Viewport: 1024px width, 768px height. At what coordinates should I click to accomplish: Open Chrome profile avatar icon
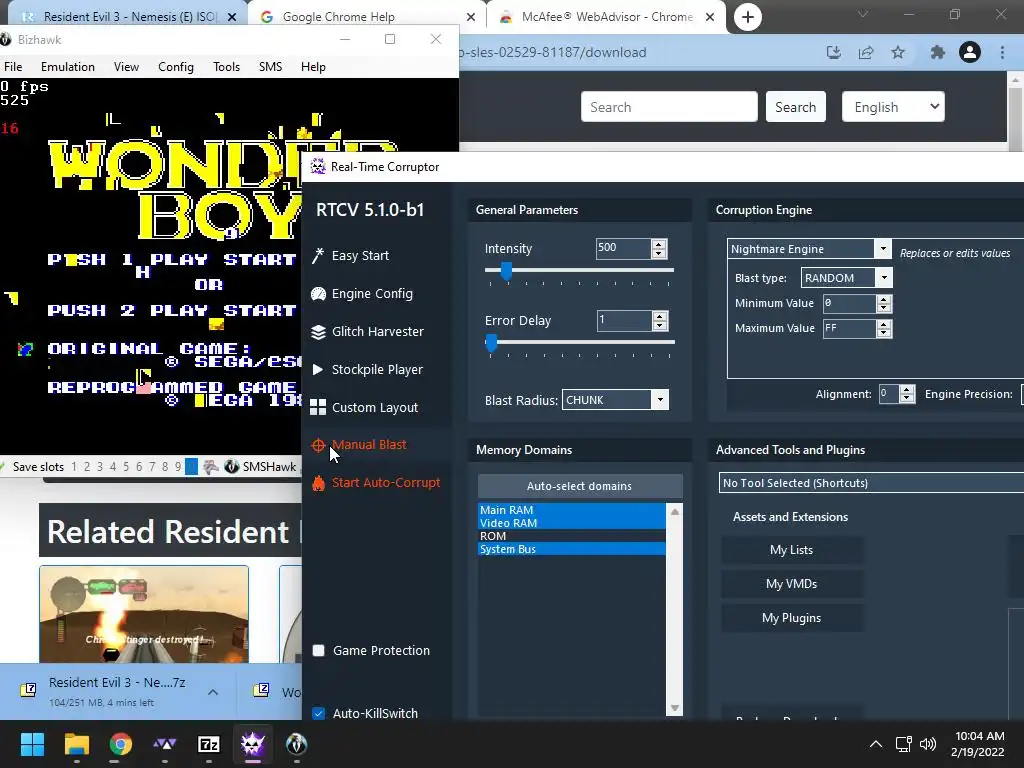click(x=970, y=52)
